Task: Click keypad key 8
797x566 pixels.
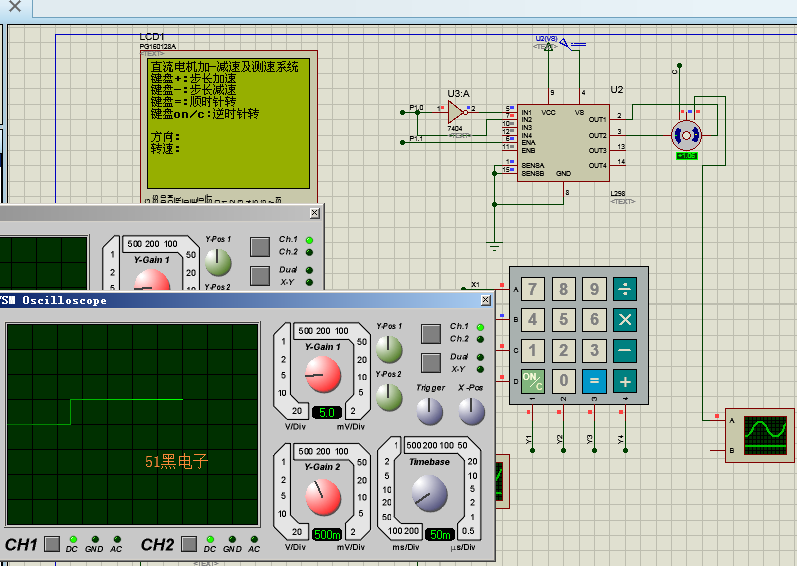Action: point(563,289)
